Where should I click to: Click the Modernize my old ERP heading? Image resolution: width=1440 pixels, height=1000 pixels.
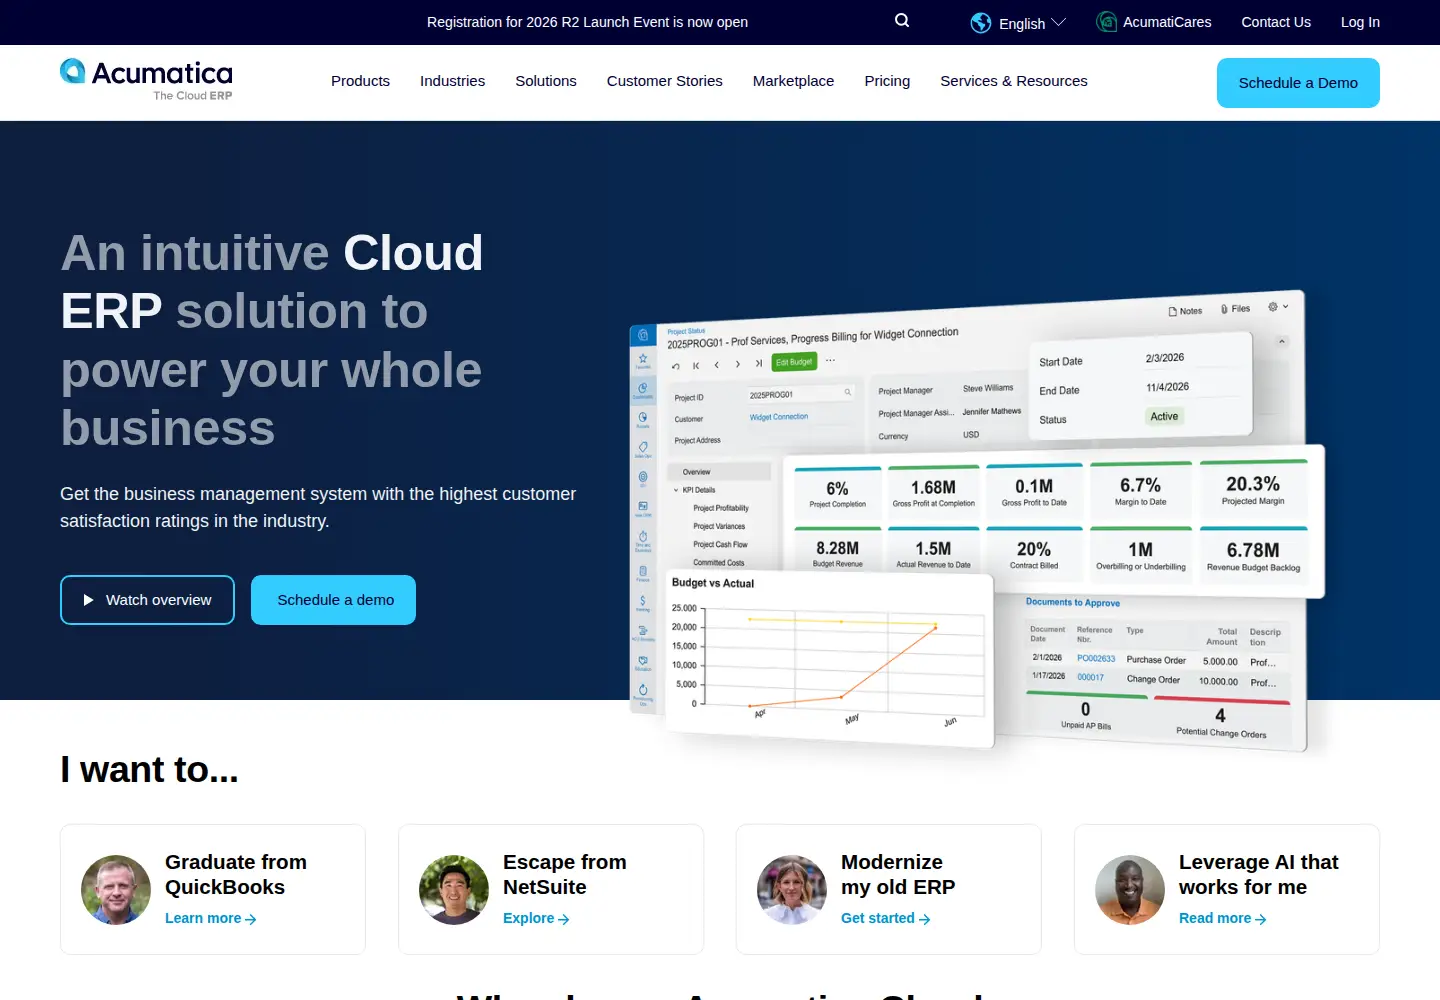tap(898, 874)
